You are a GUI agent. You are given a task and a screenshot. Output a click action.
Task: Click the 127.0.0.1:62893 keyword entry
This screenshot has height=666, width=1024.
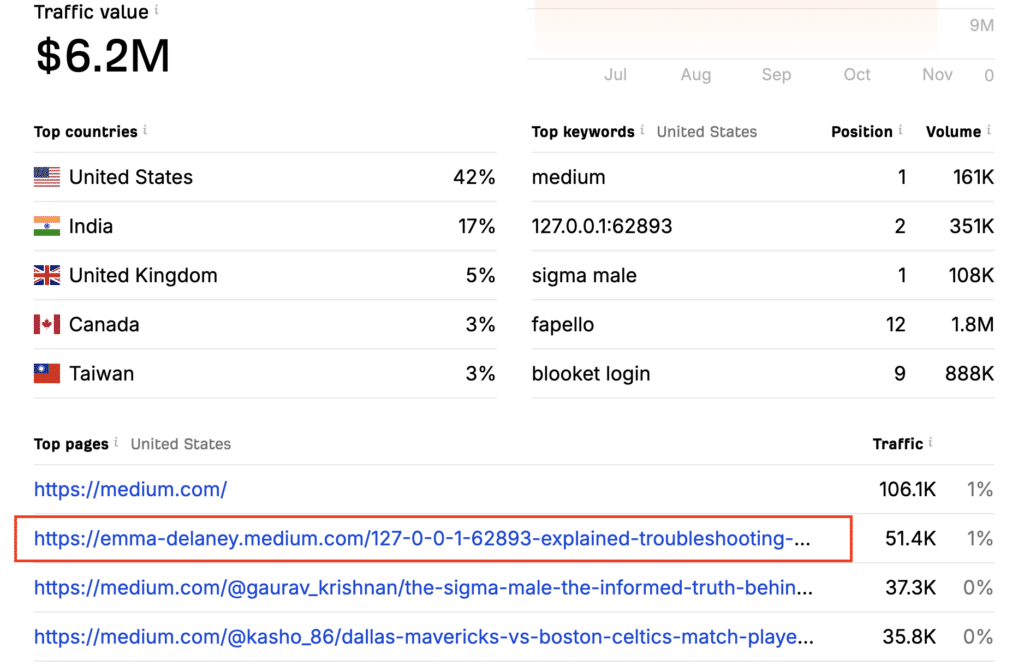pyautogui.click(x=601, y=226)
